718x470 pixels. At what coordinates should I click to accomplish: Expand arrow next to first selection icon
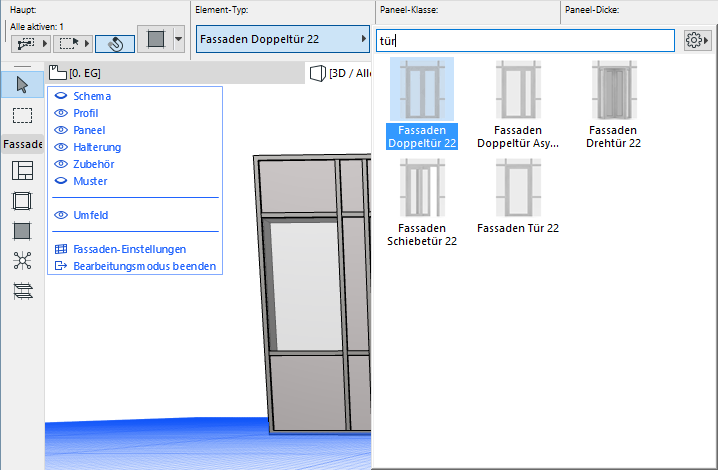45,44
